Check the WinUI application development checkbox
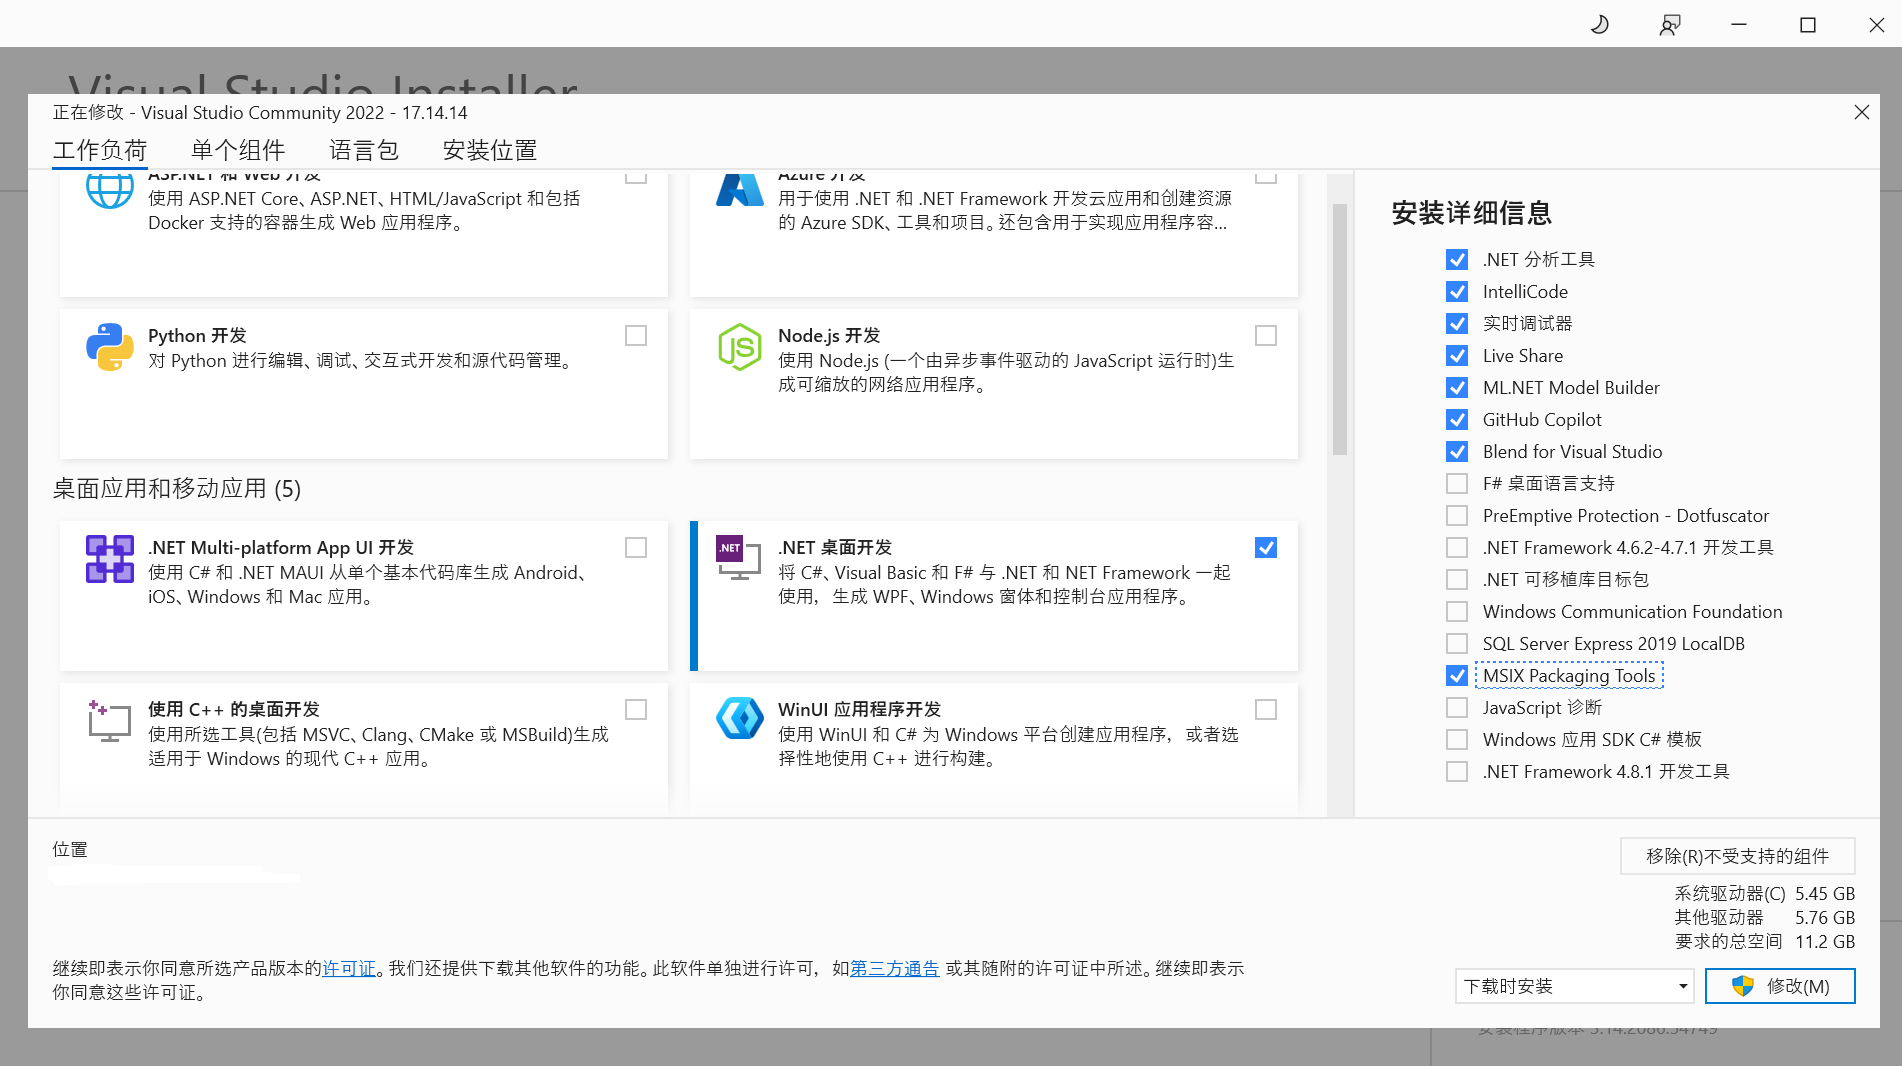The height and width of the screenshot is (1066, 1902). click(x=1266, y=709)
